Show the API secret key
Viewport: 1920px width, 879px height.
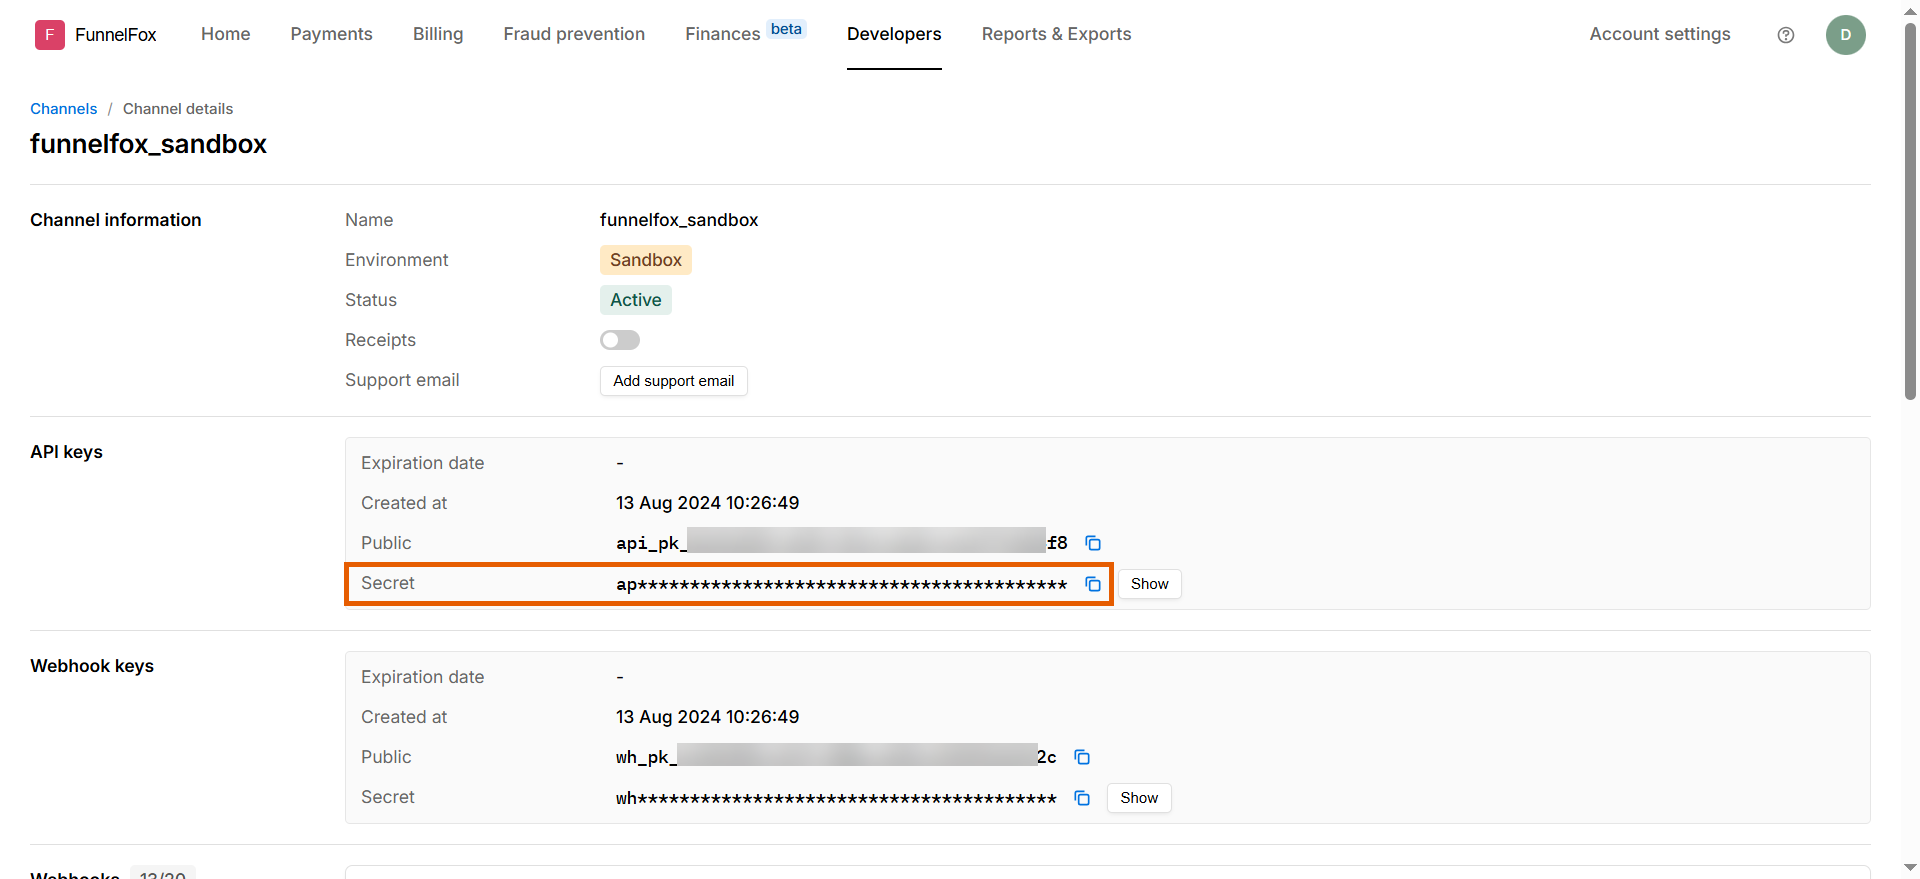tap(1150, 584)
